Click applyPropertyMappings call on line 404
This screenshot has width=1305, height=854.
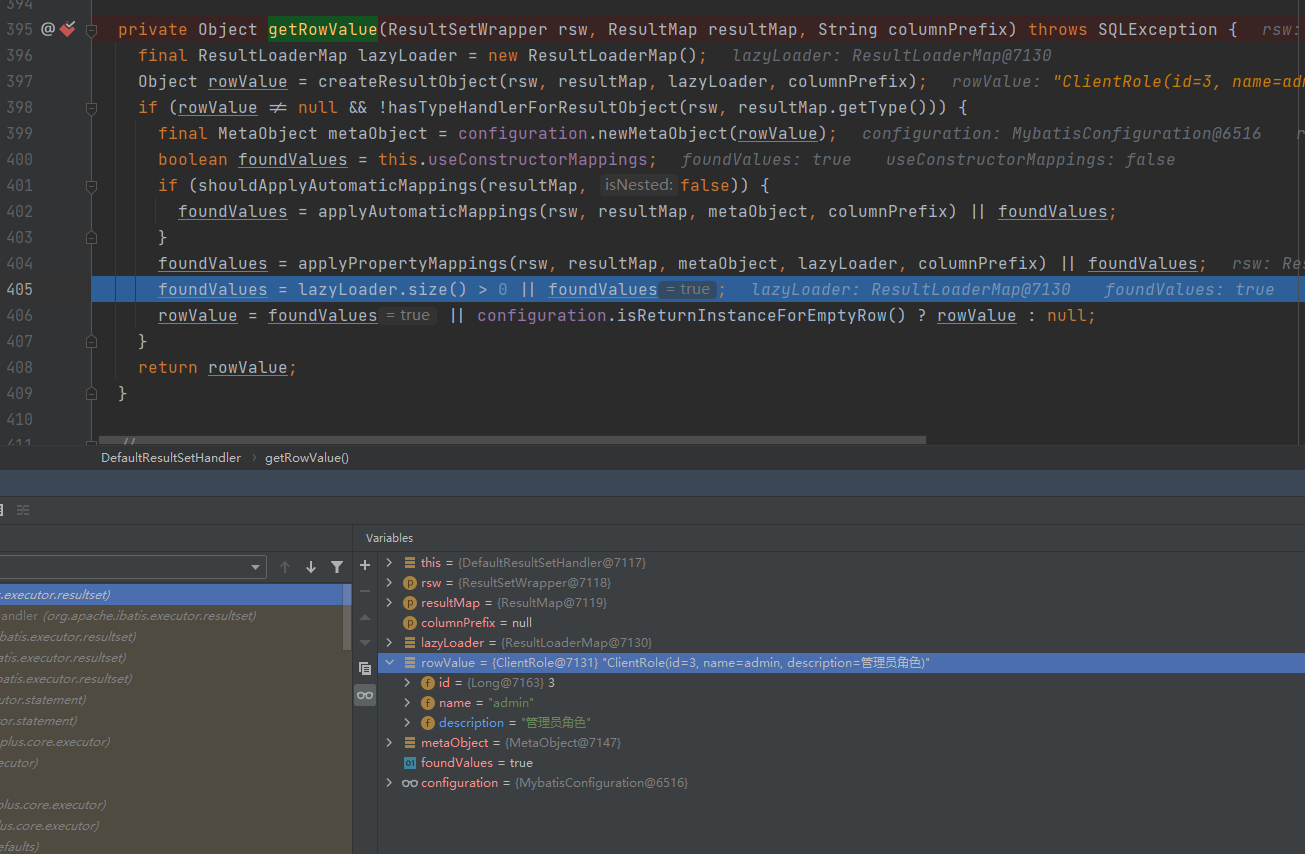click(x=403, y=263)
